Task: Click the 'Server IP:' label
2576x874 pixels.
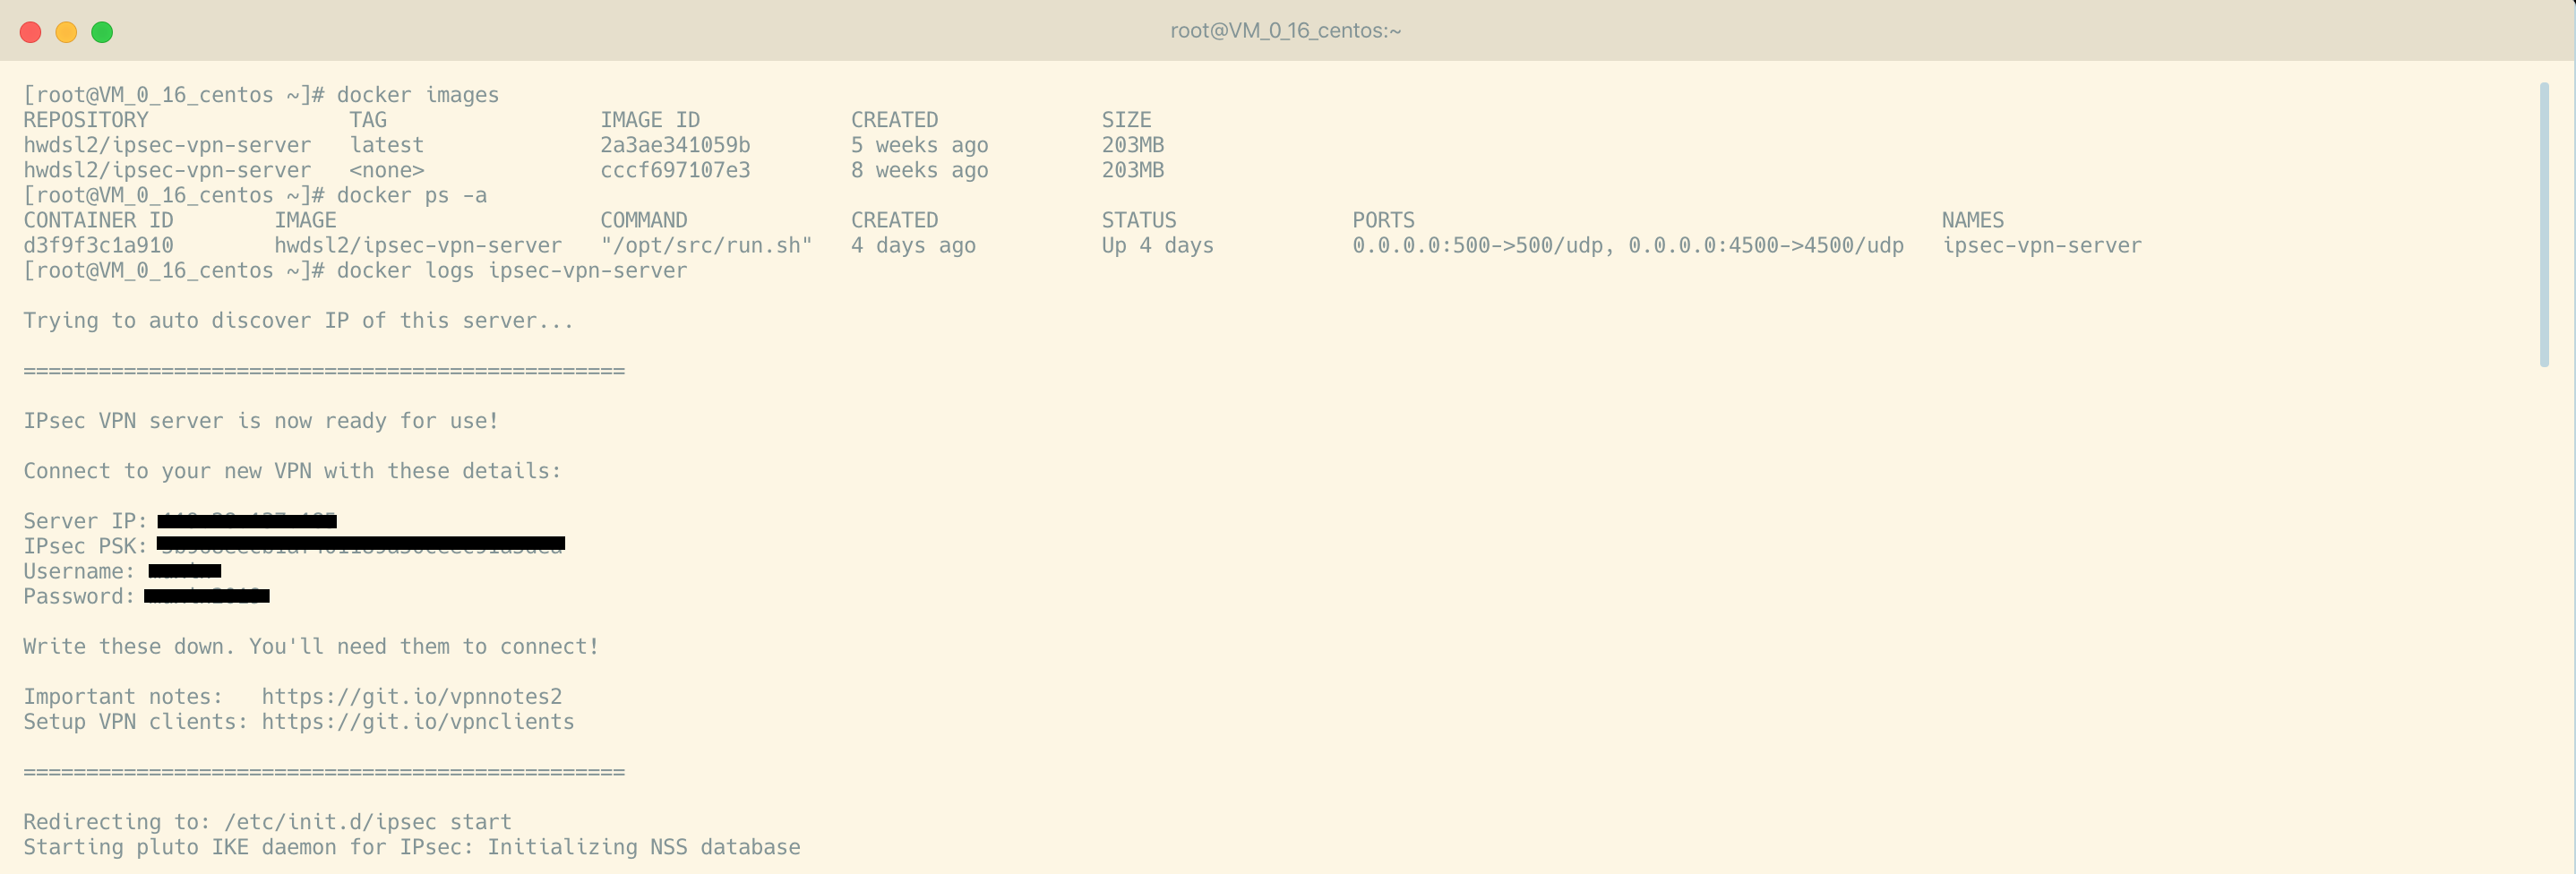Action: click(x=86, y=521)
